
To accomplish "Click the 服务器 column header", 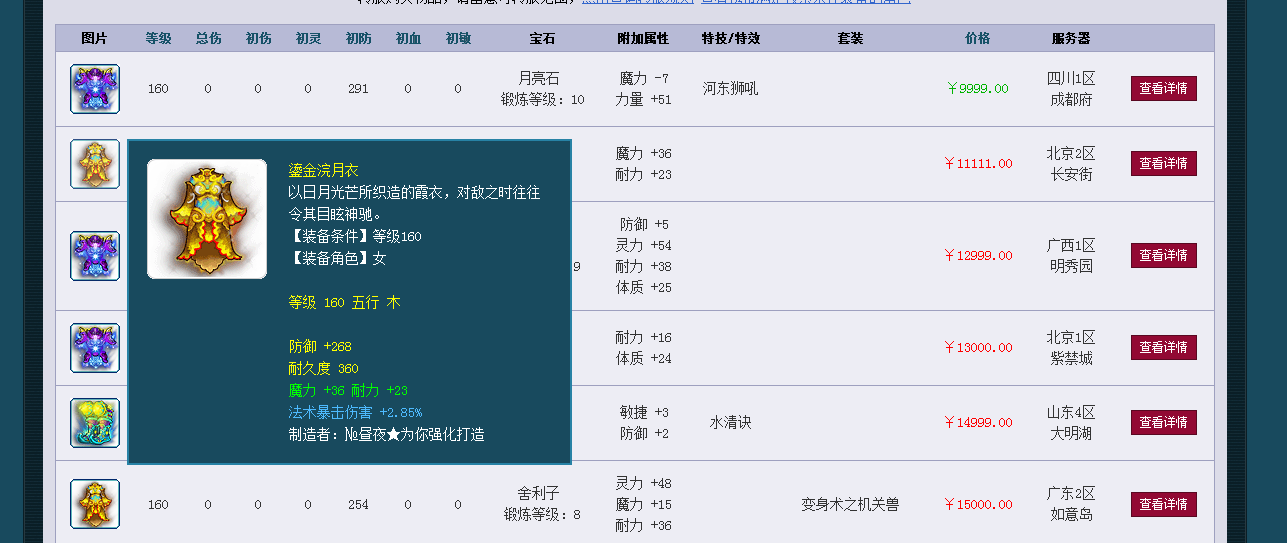I will (1071, 38).
